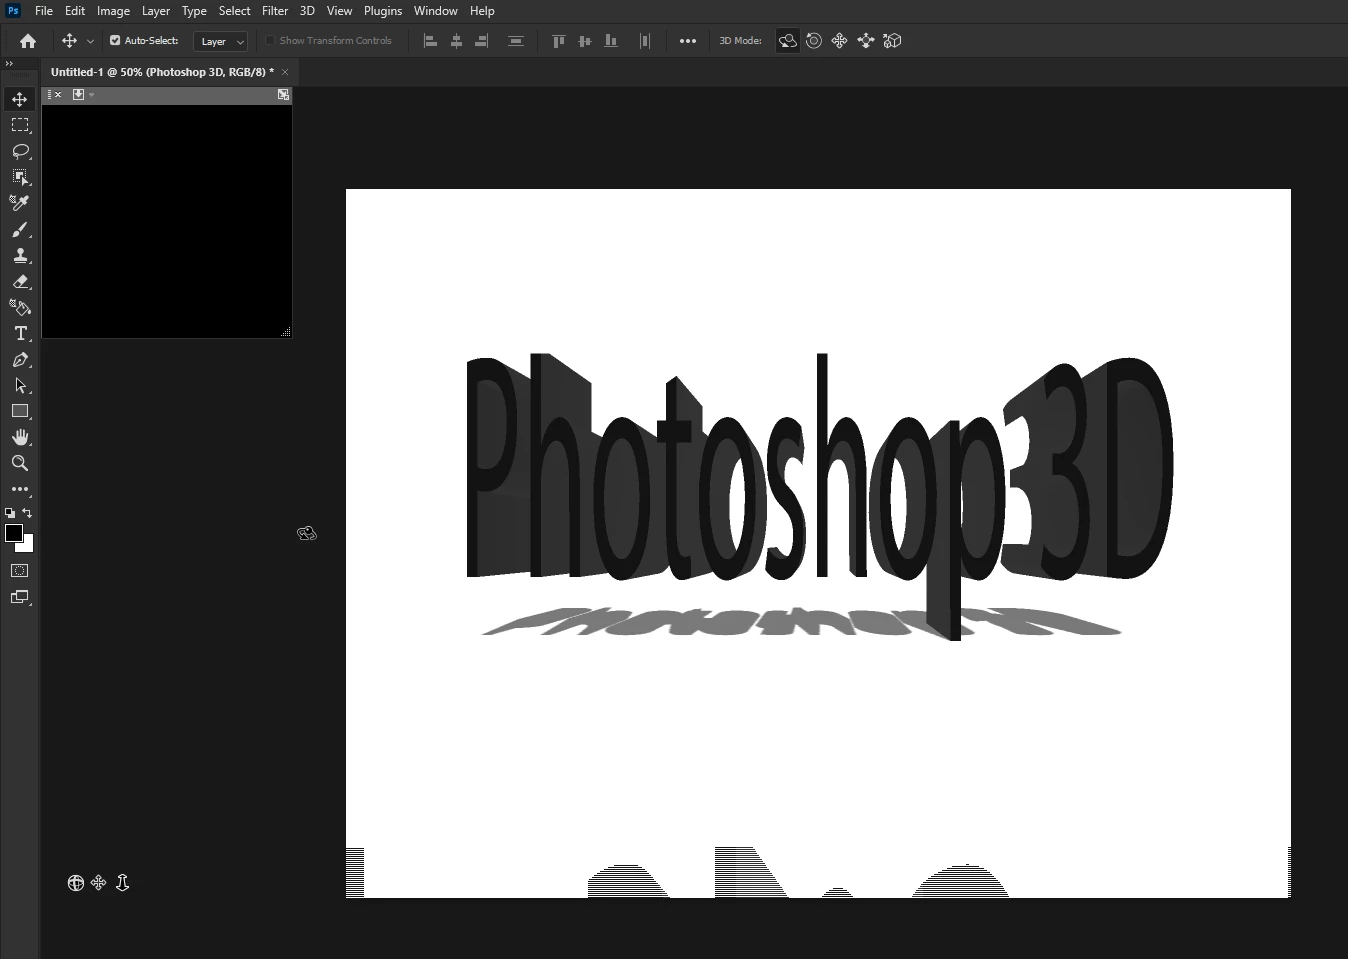Select the Pen tool

pyautogui.click(x=20, y=360)
